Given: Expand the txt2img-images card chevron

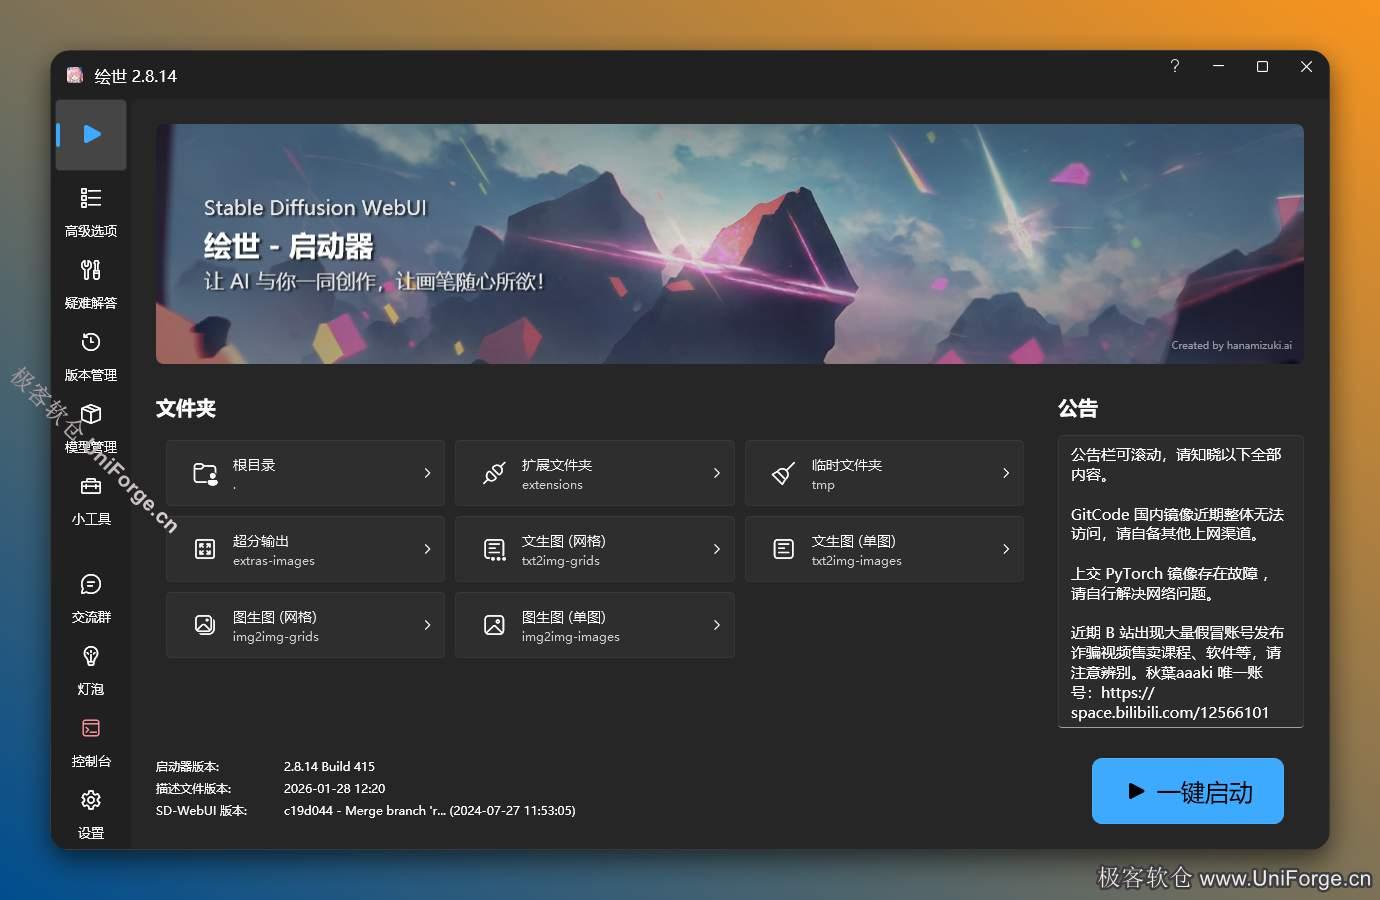Looking at the screenshot, I should [1006, 549].
